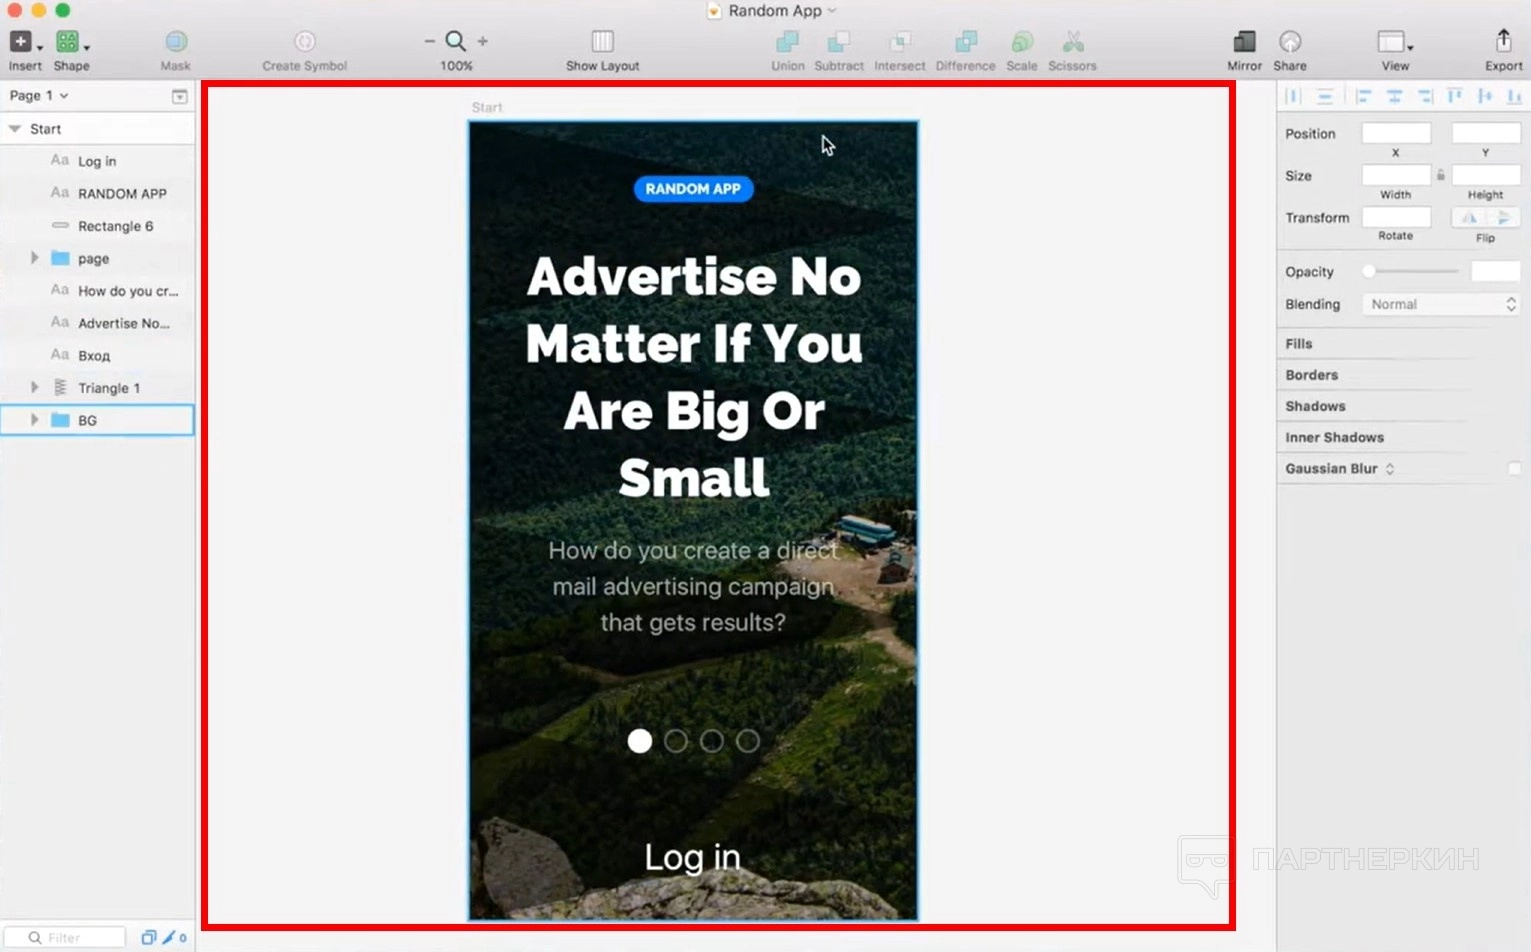
Task: Click the Create Symbol icon
Action: 304,41
